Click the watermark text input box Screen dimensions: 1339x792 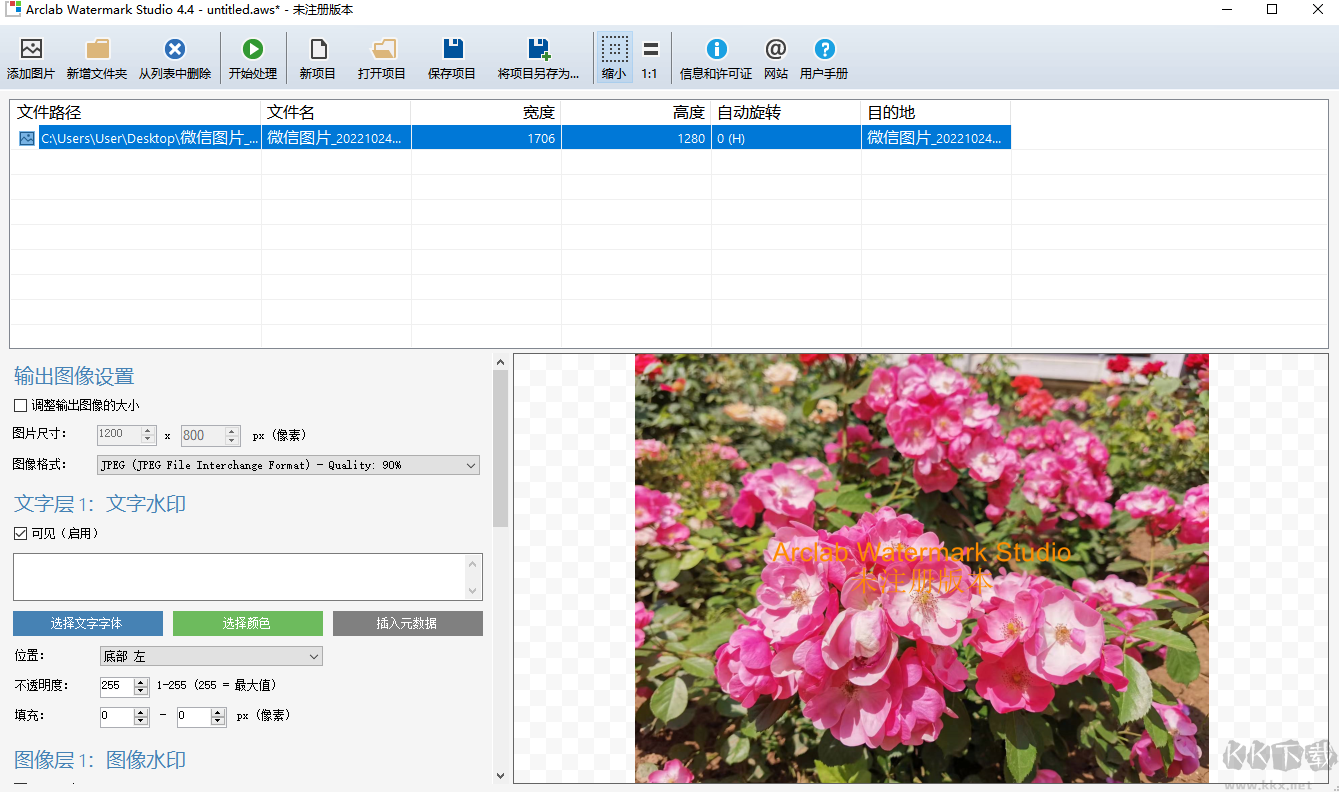240,577
